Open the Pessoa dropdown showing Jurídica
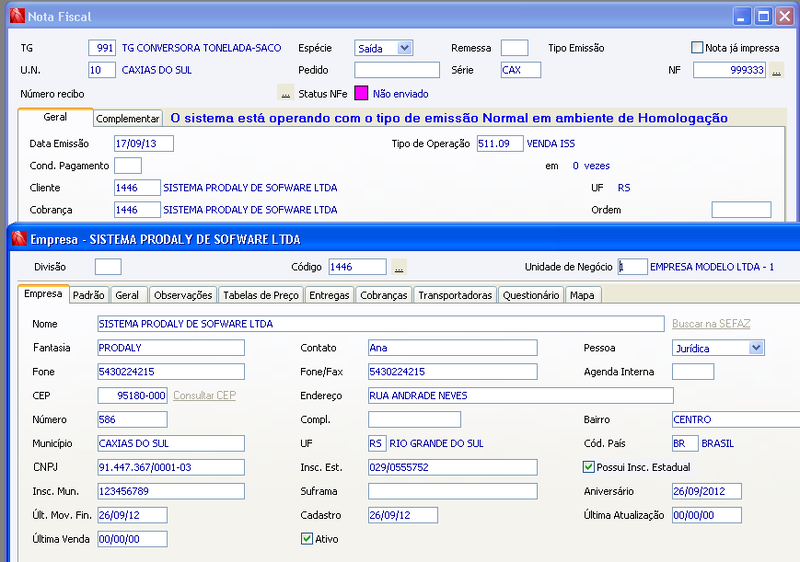 click(x=718, y=348)
